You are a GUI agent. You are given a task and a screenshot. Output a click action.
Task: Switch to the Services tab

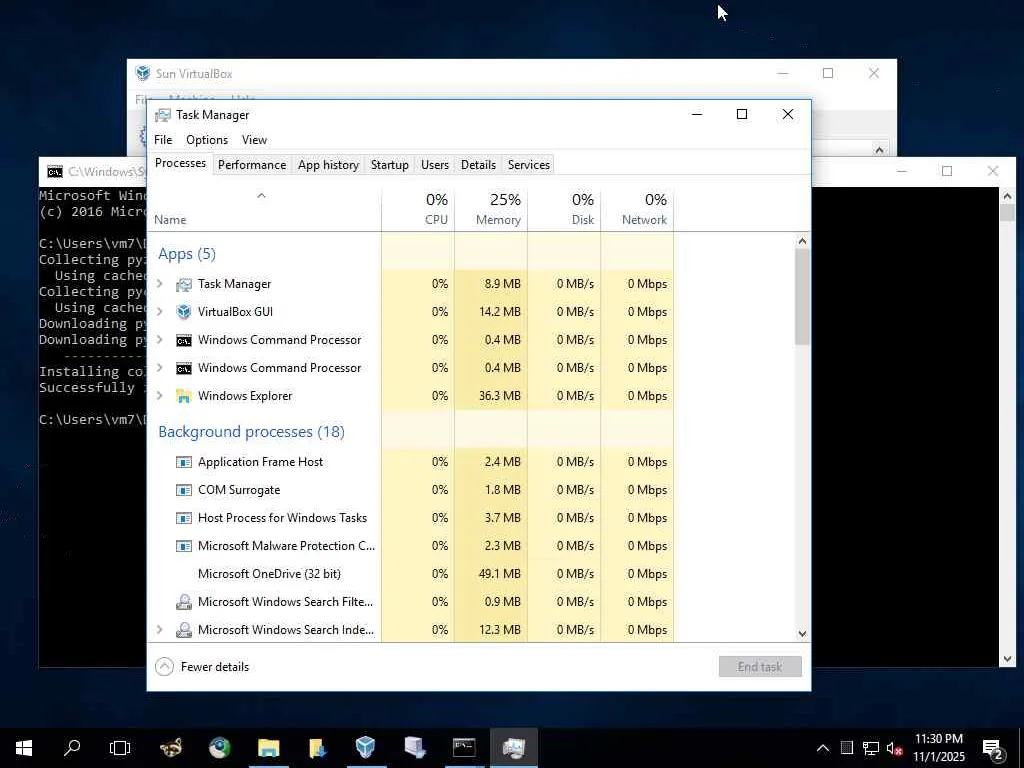coord(529,165)
